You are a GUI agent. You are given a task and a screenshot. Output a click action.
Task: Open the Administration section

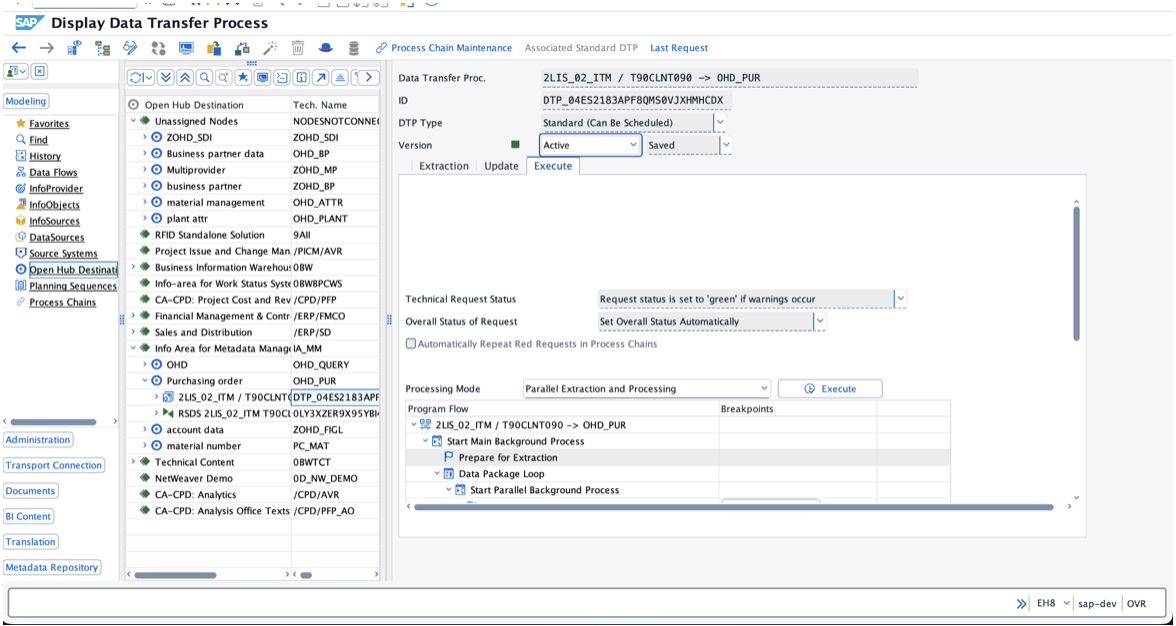(38, 440)
